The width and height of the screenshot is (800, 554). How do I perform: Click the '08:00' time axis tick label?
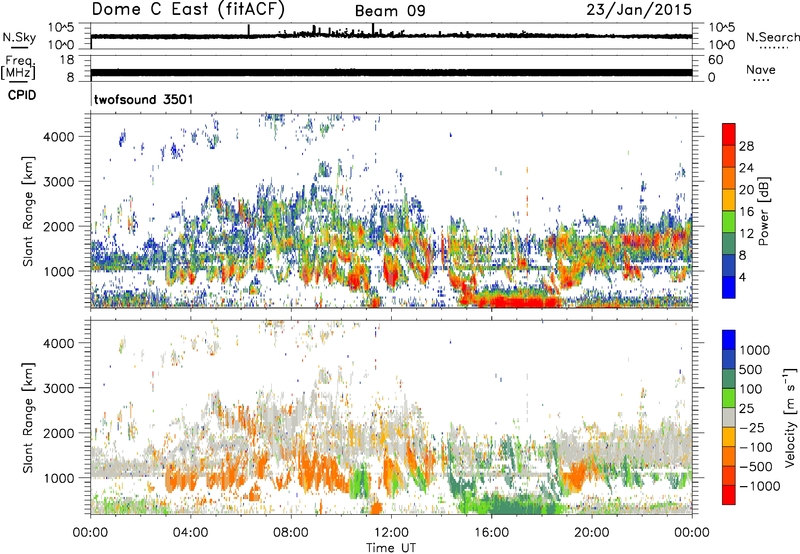tap(291, 533)
